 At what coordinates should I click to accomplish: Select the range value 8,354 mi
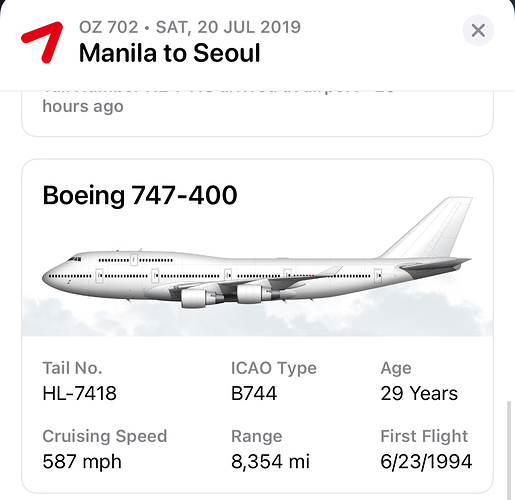(x=270, y=462)
